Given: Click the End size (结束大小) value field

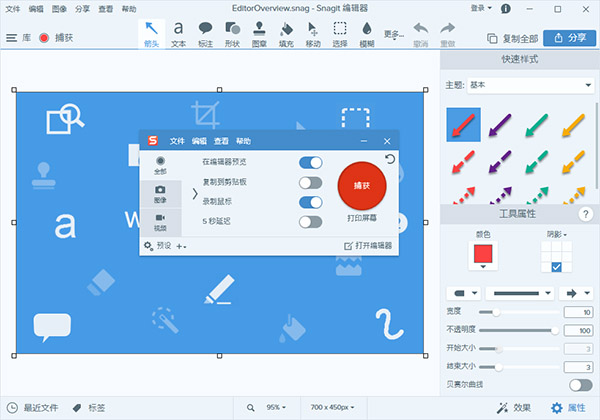Looking at the screenshot, I should click(578, 367).
